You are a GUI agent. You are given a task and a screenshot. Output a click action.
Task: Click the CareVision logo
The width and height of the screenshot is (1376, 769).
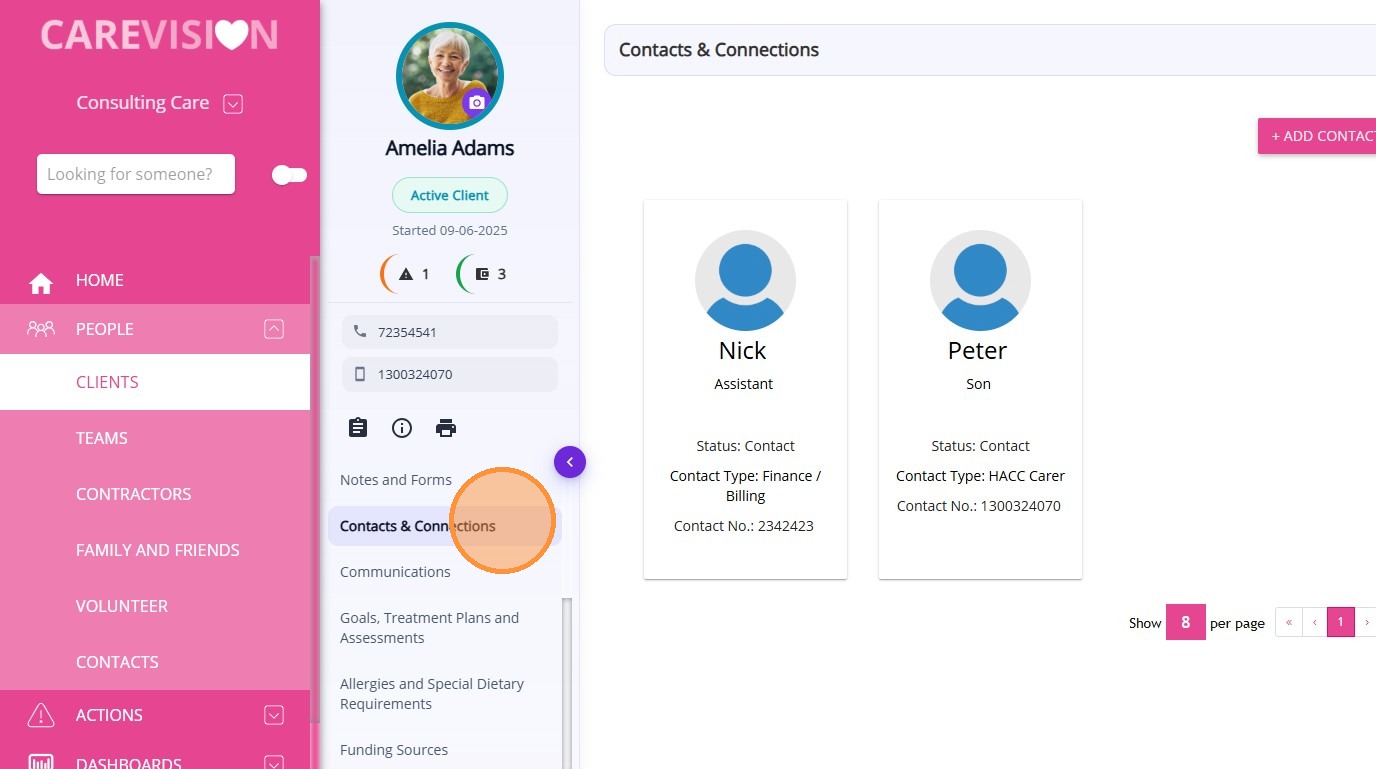[x=159, y=35]
